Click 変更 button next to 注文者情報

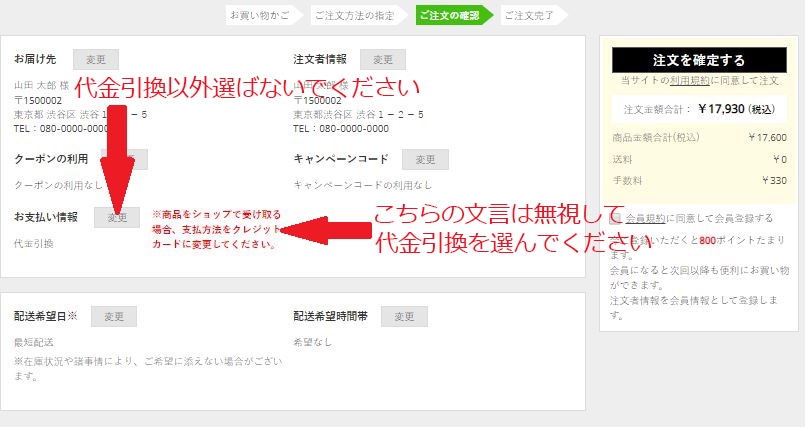(x=383, y=60)
